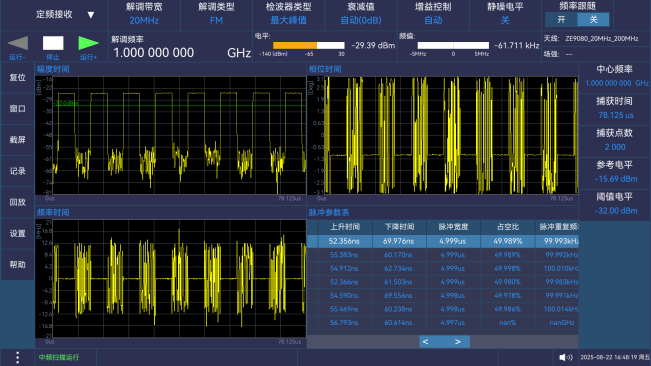Click the 脉冲宽度 column header
The image size is (651, 366).
coord(453,227)
